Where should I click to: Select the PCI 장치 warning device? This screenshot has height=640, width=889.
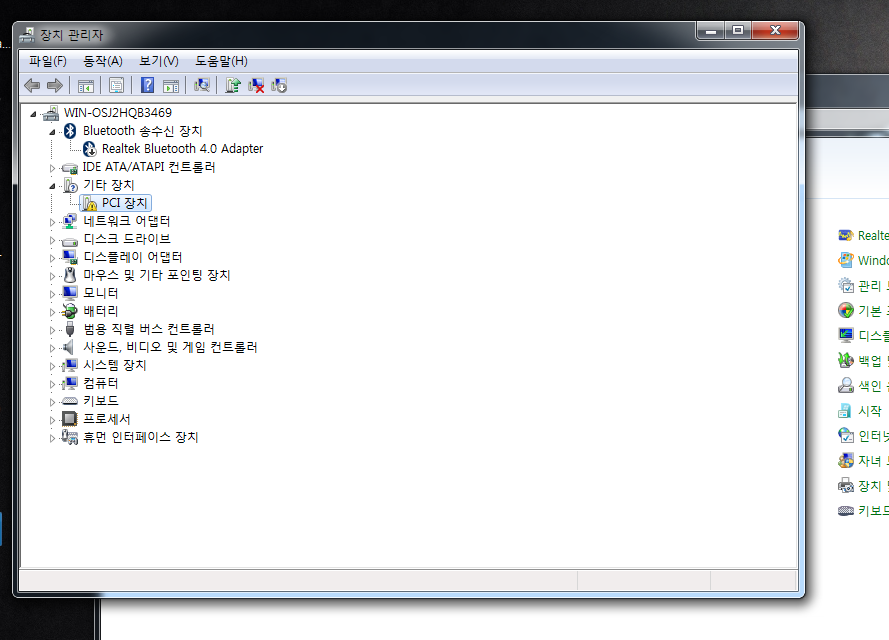coord(116,203)
